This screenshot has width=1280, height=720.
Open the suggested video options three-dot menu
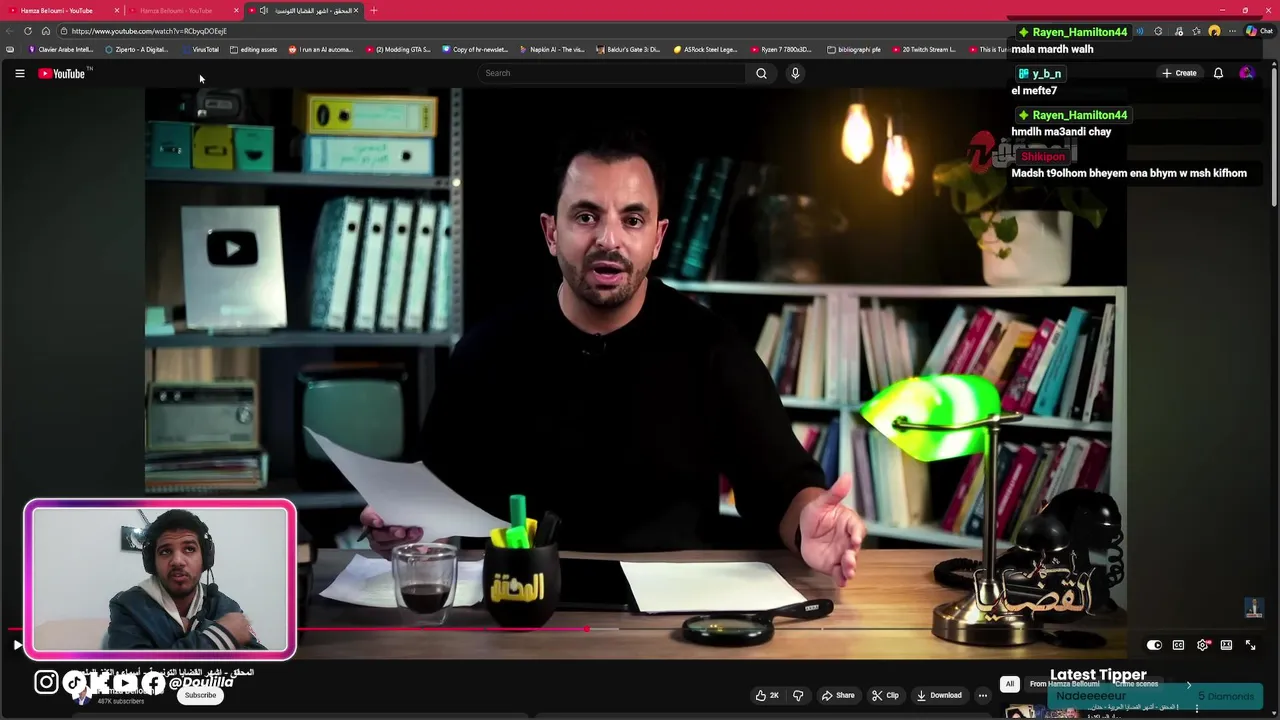[x=1196, y=708]
